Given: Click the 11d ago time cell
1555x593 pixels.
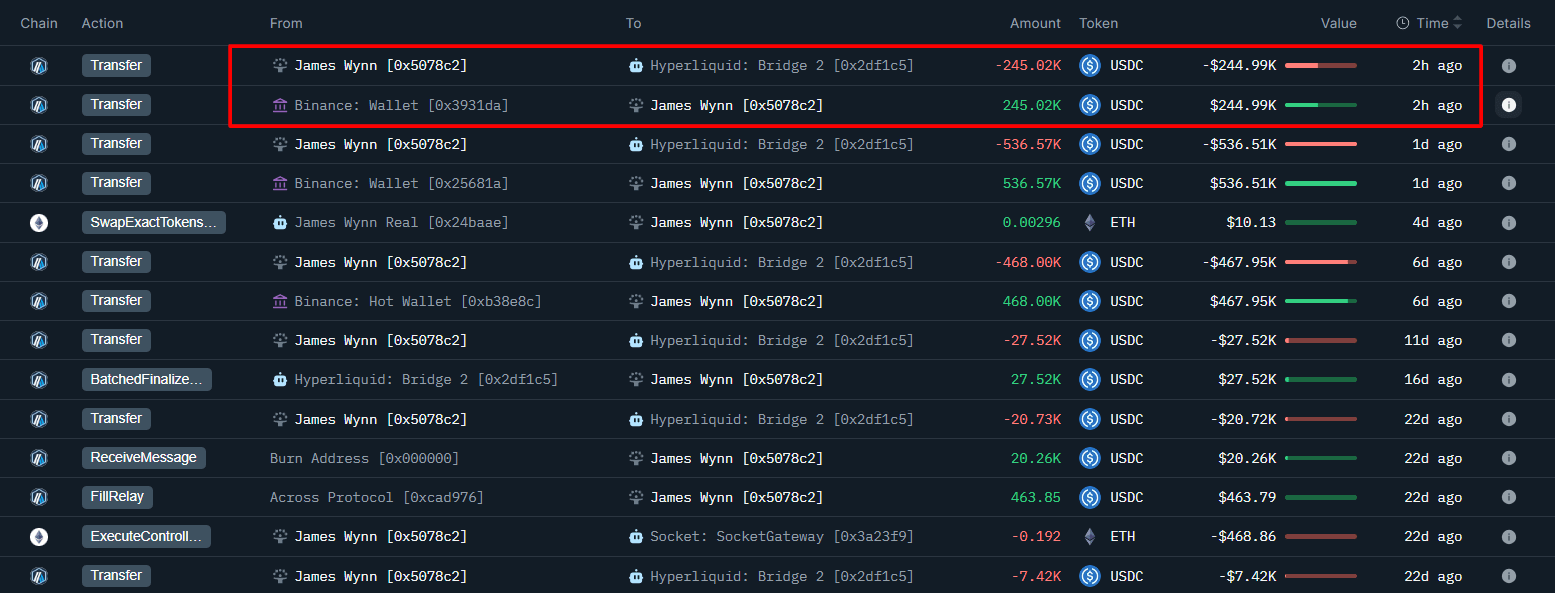Looking at the screenshot, I should [1433, 340].
